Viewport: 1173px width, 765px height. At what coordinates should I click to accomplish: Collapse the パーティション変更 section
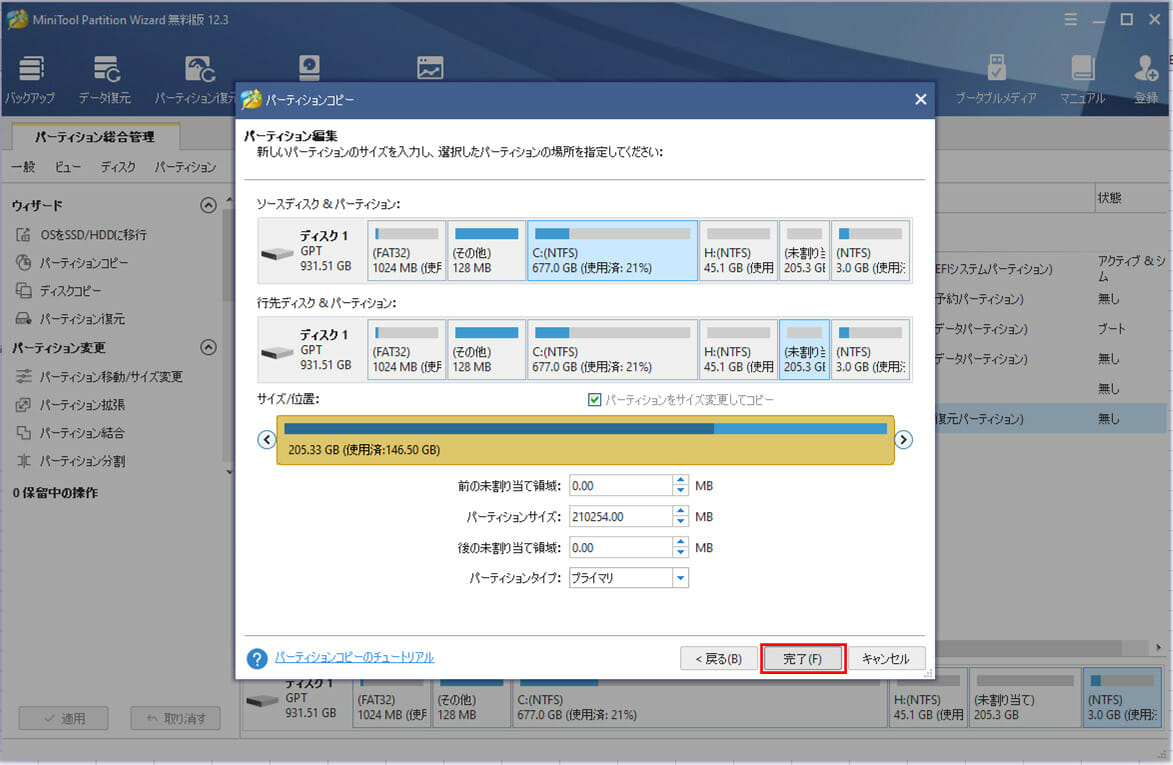(x=209, y=348)
